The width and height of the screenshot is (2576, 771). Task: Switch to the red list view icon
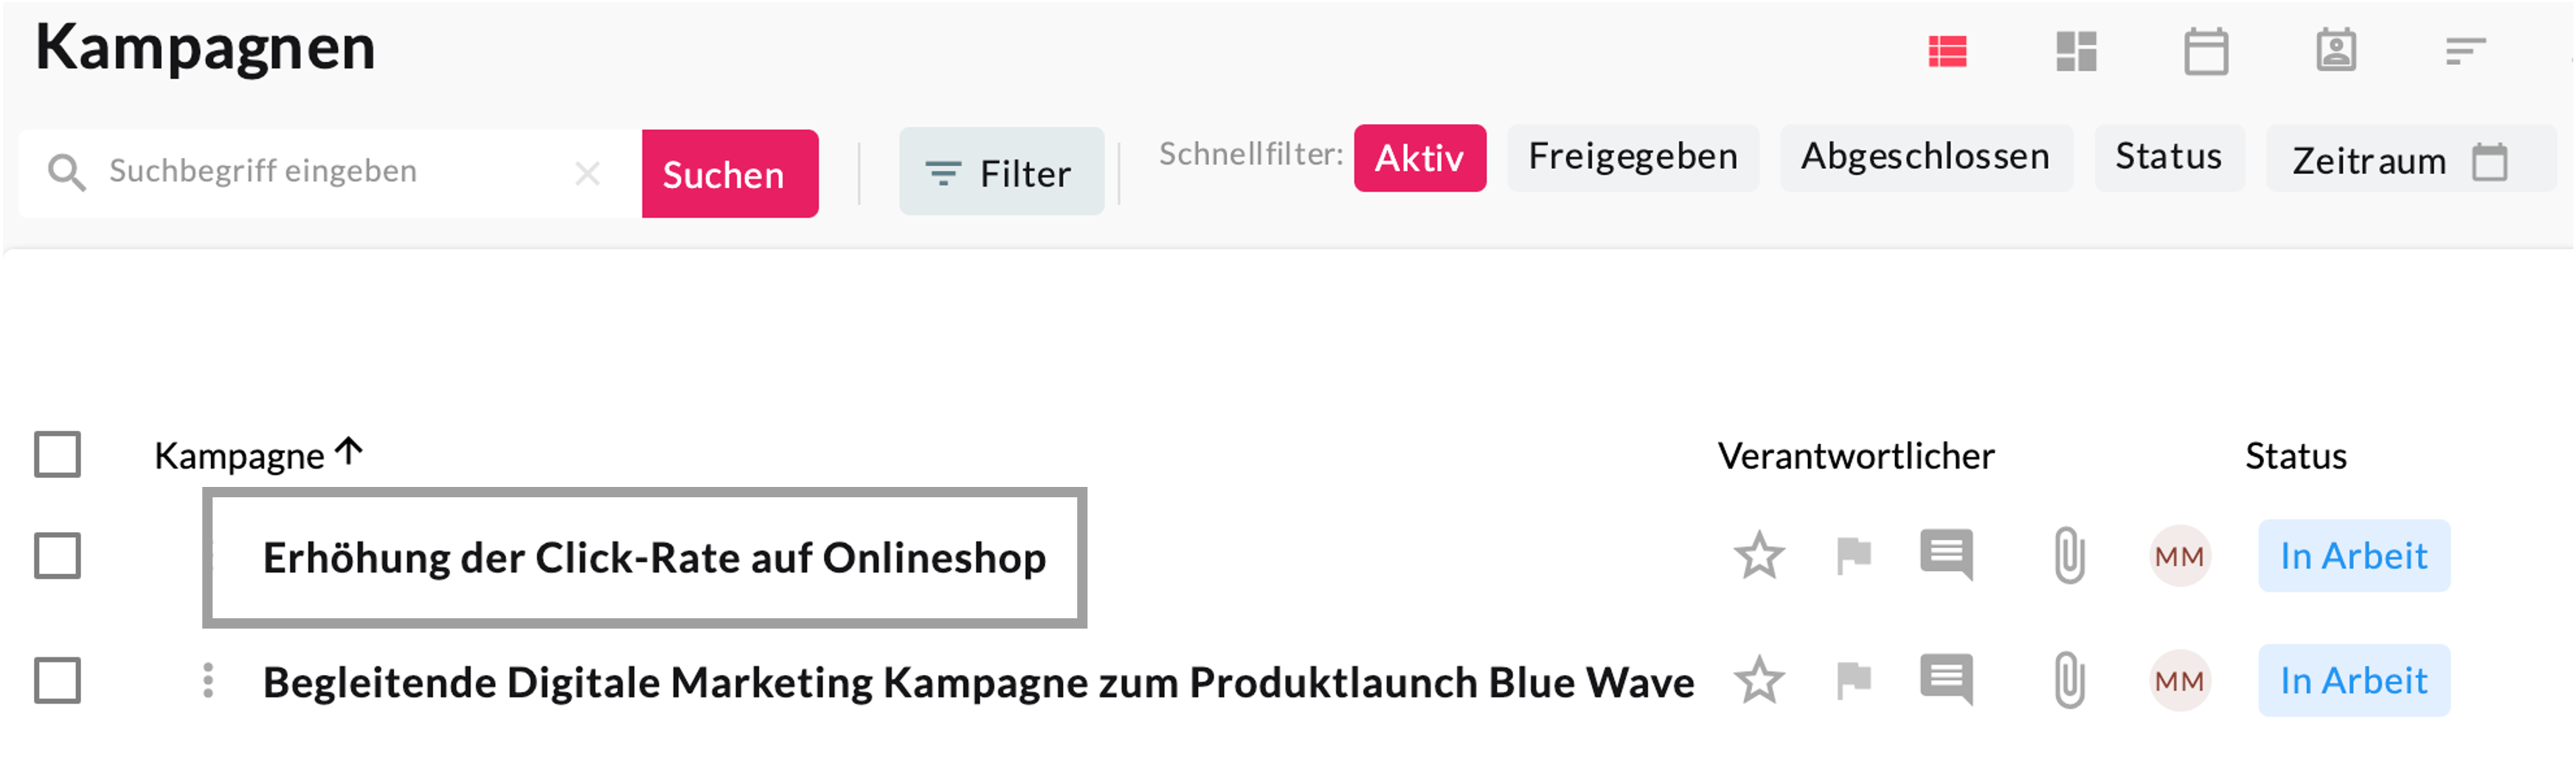(1947, 52)
